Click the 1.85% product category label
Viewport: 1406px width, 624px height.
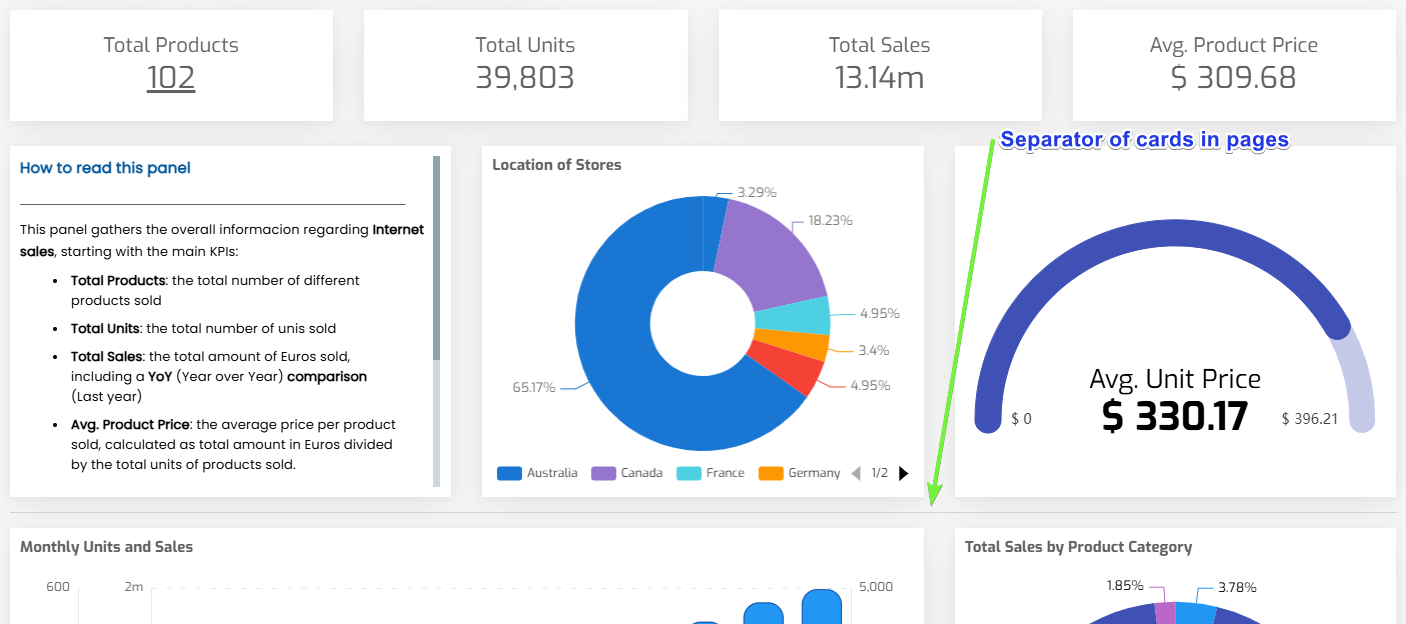pyautogui.click(x=1126, y=585)
